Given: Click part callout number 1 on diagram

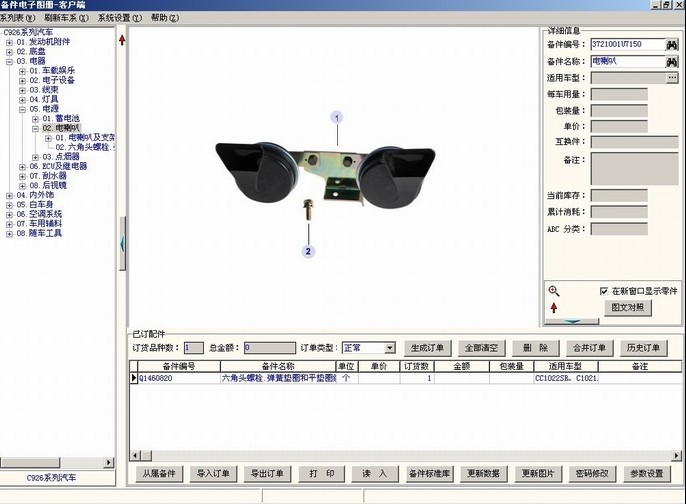Looking at the screenshot, I should (x=337, y=118).
